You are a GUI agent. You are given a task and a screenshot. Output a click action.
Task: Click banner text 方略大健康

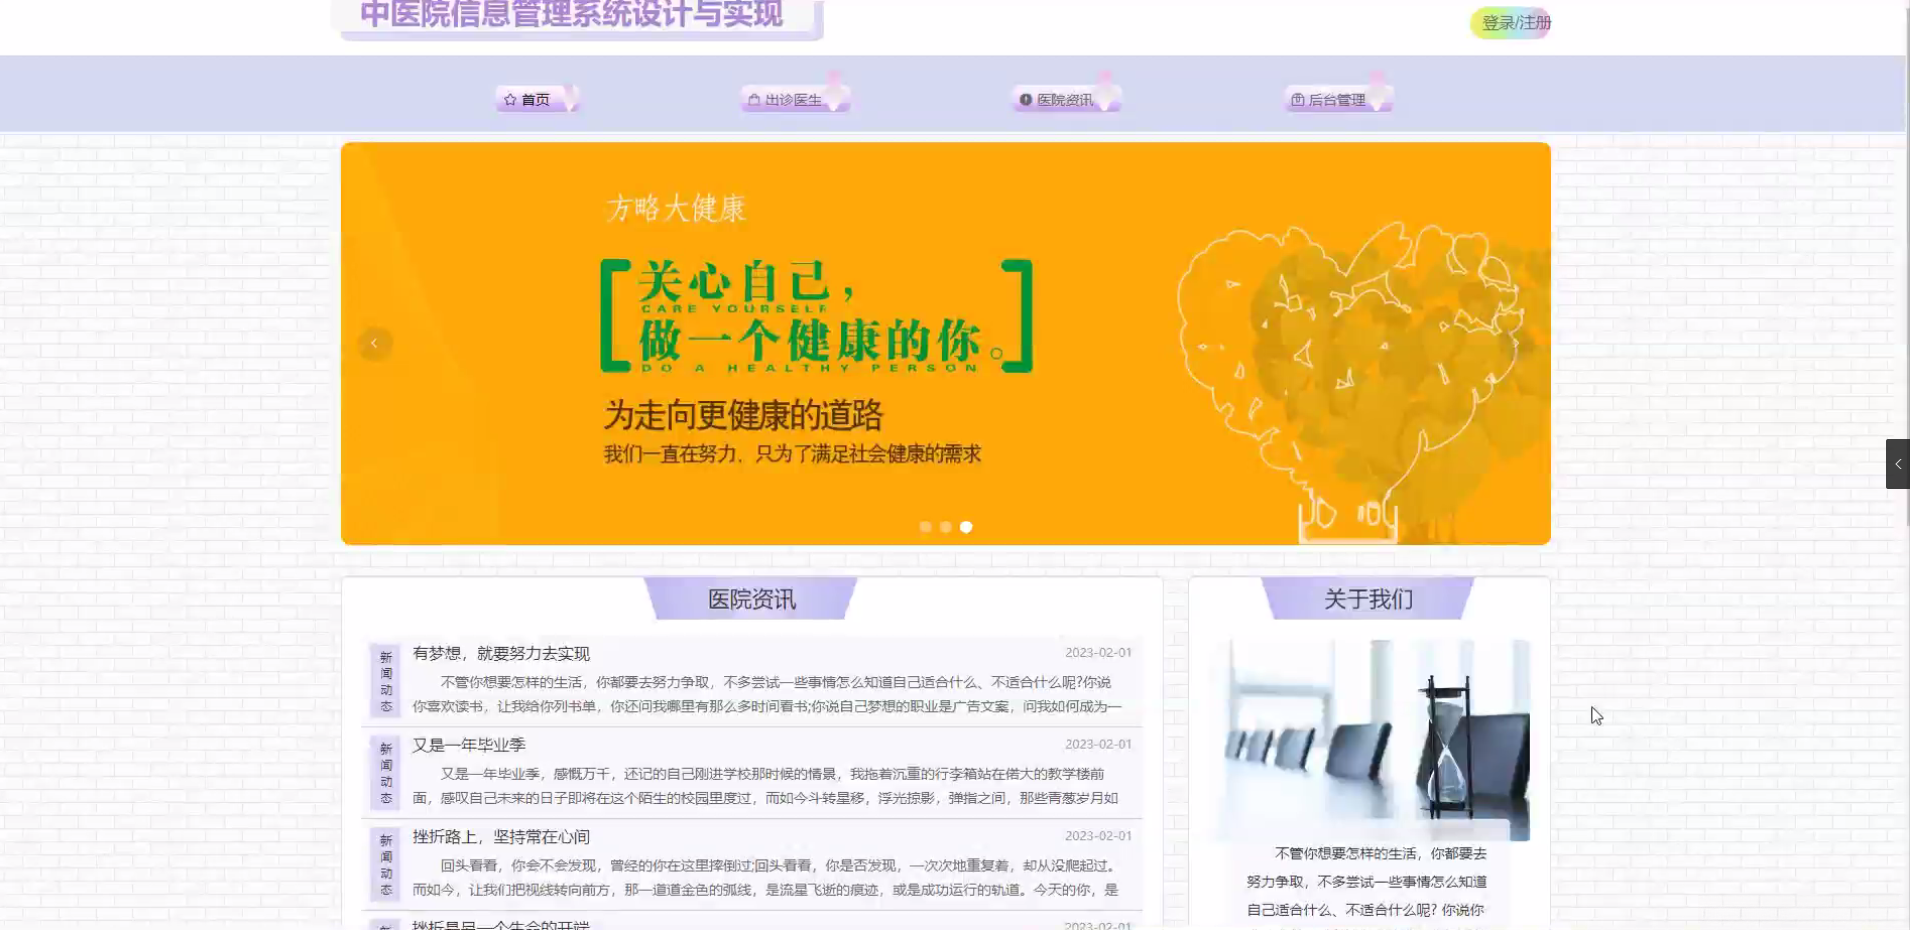tap(676, 208)
